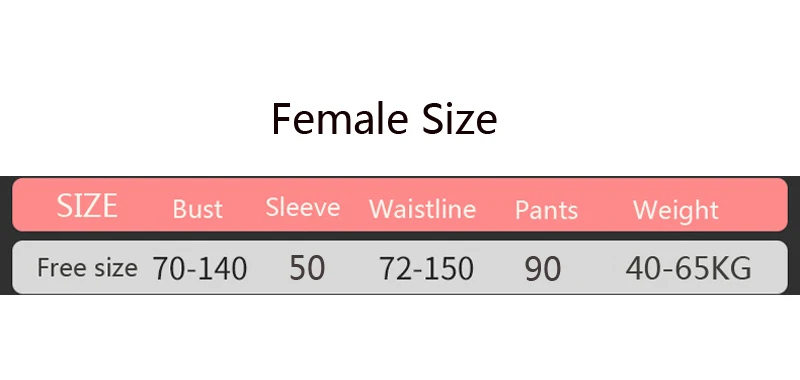800x380 pixels.
Task: Click the 40-65KG weight value
Action: tap(688, 268)
